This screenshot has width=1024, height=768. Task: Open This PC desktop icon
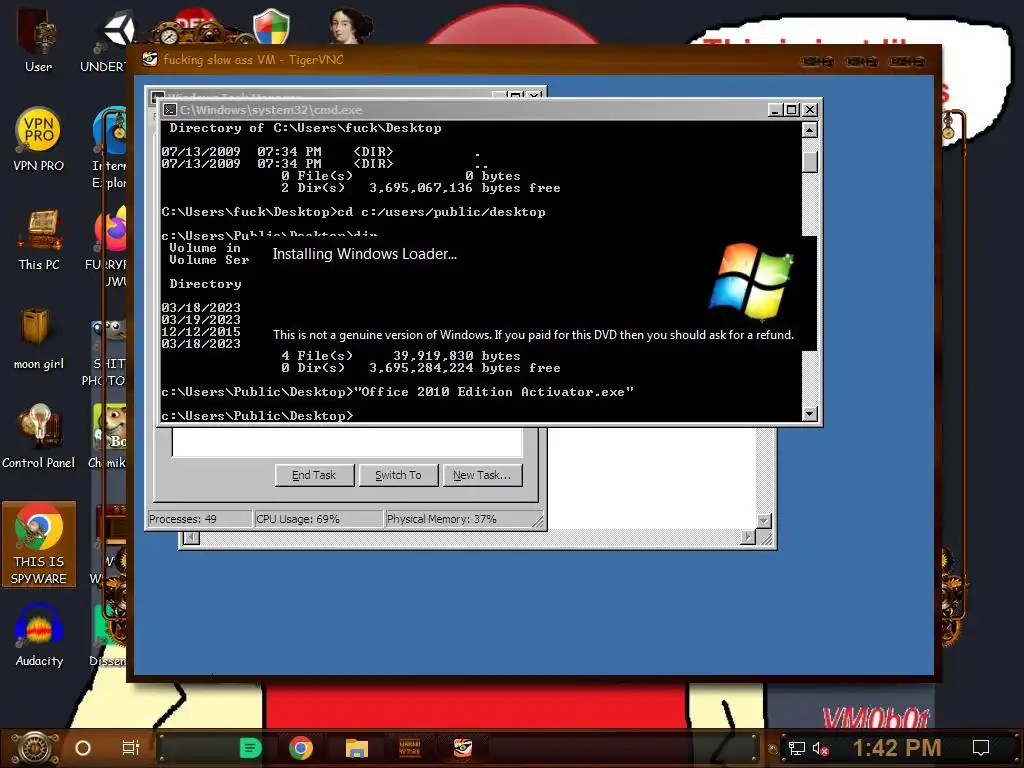pyautogui.click(x=39, y=240)
